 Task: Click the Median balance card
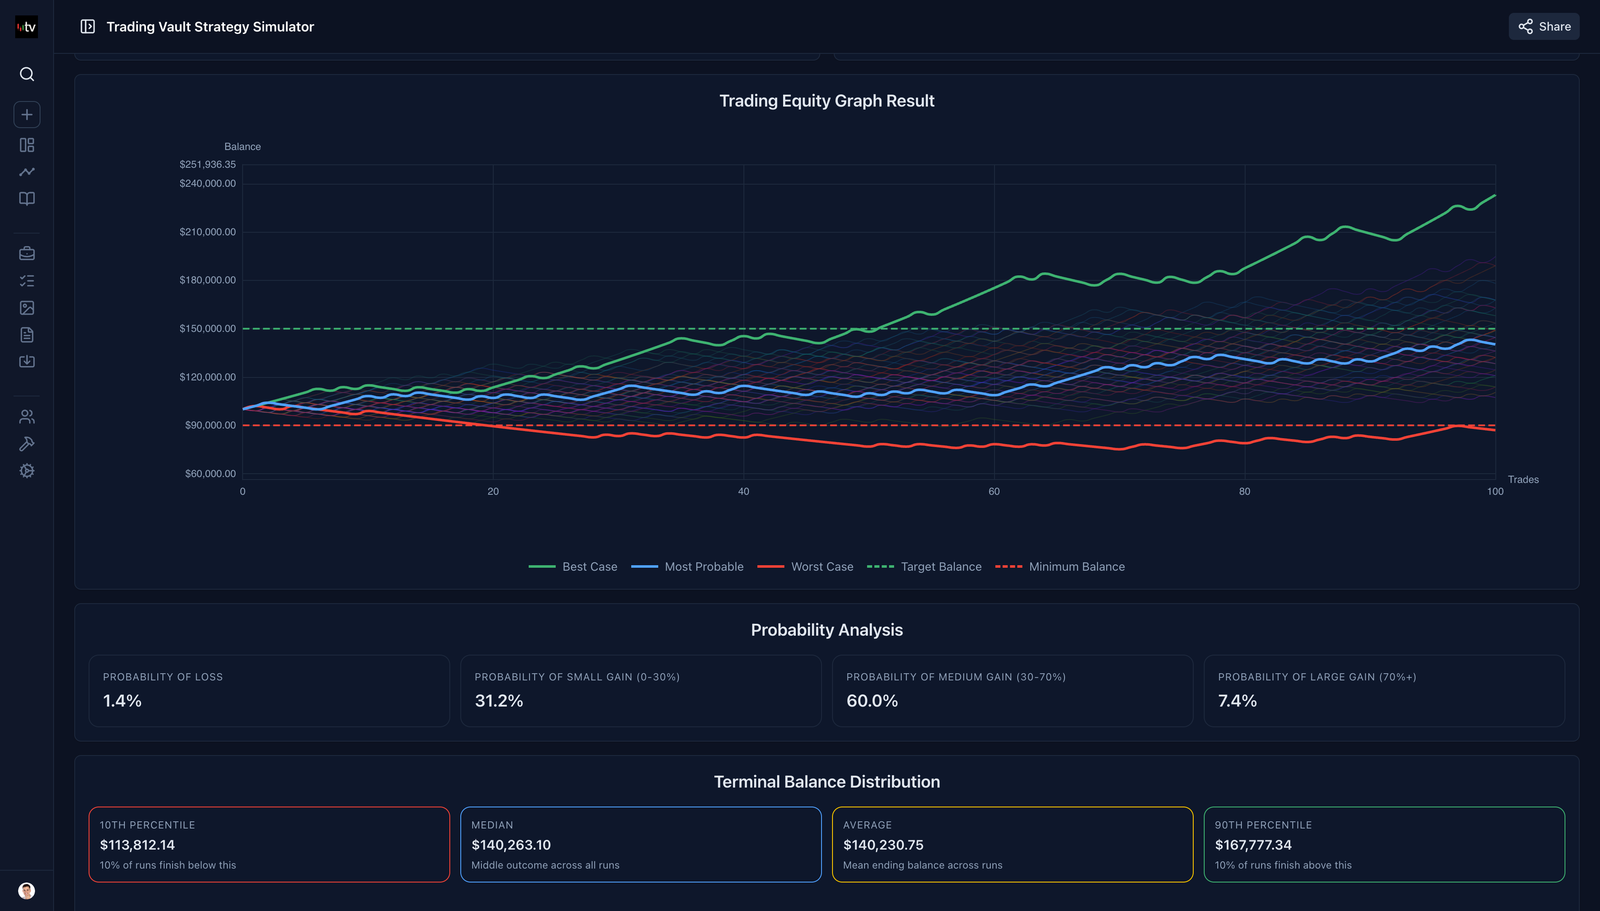click(640, 844)
